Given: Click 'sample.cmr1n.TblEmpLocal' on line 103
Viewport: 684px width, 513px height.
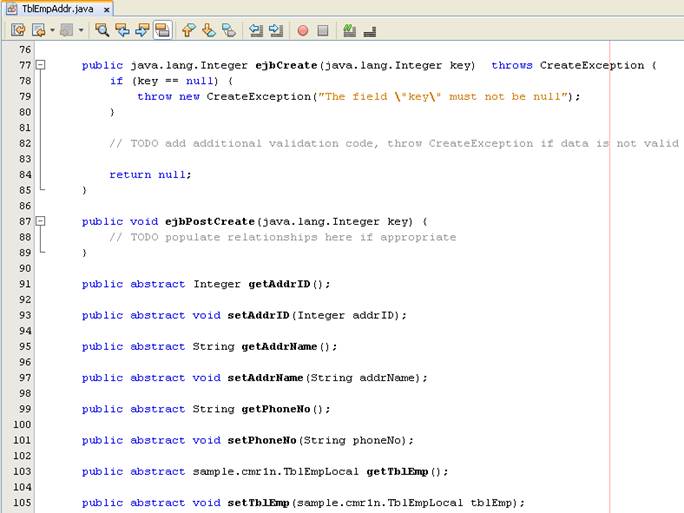Looking at the screenshot, I should 276,472.
